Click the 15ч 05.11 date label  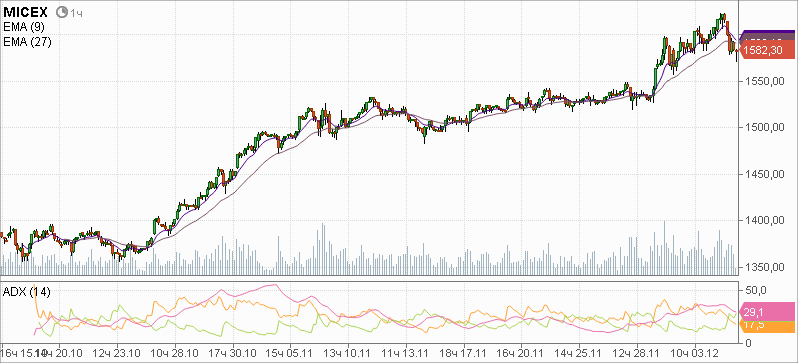coord(290,352)
